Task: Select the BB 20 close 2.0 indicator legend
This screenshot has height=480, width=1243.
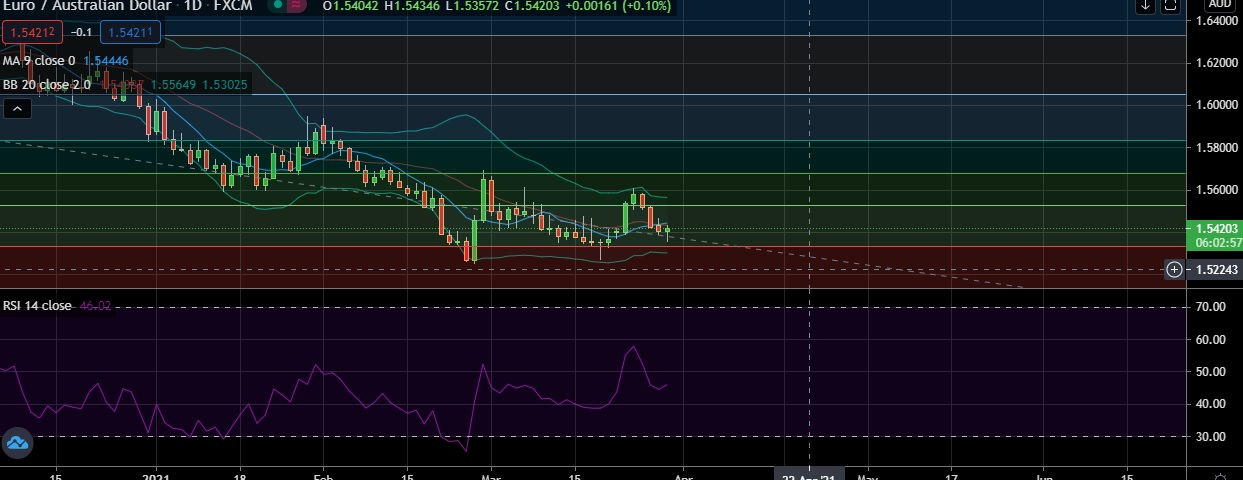Action: 47,85
